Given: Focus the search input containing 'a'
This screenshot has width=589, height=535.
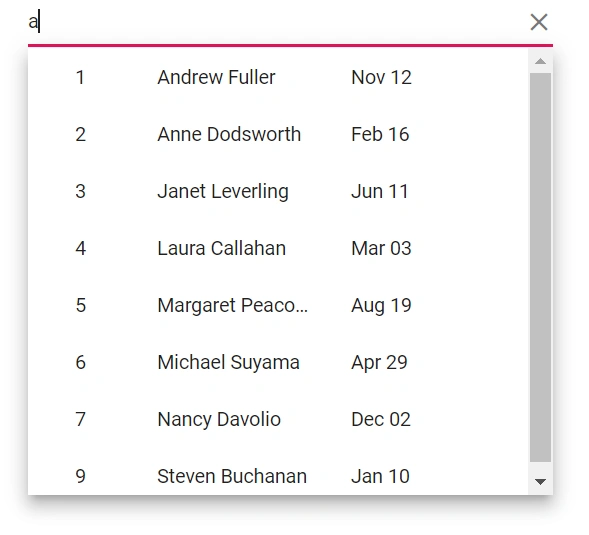Looking at the screenshot, I should click(x=276, y=22).
